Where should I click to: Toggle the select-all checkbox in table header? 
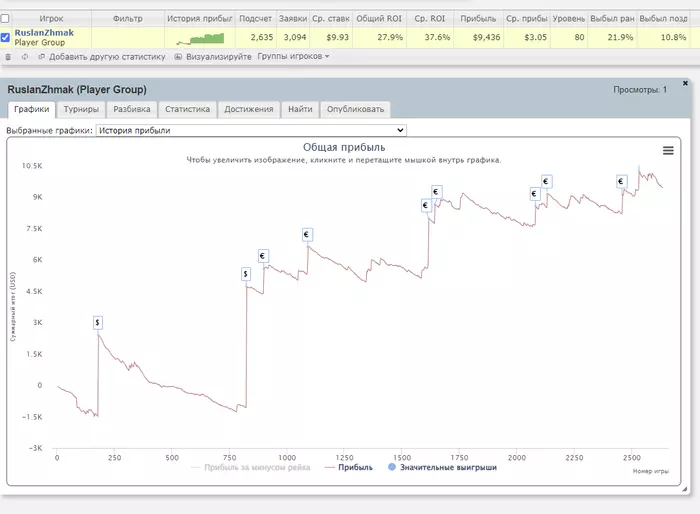(5, 19)
